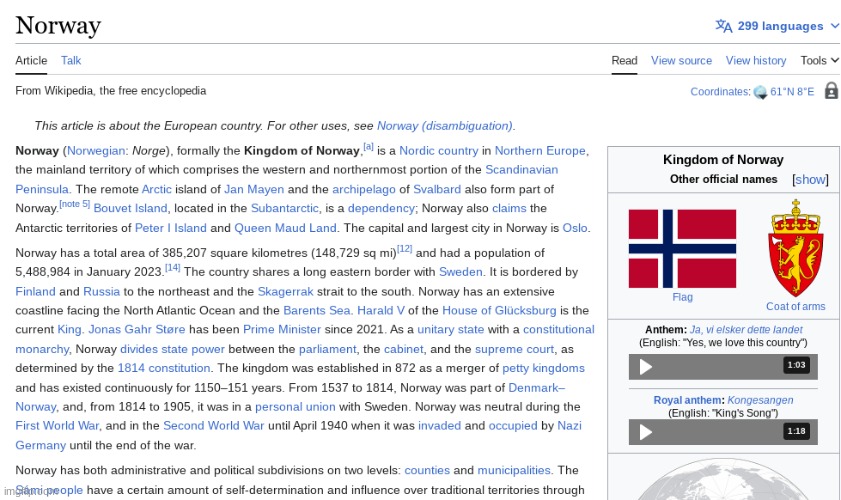The width and height of the screenshot is (841, 500).
Task: Switch to the Talk tab
Action: pyautogui.click(x=71, y=61)
